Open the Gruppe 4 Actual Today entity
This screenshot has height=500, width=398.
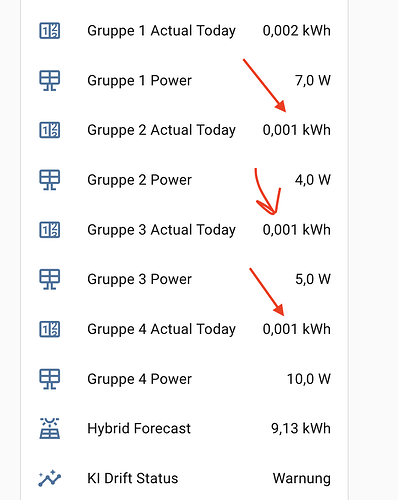tap(161, 329)
